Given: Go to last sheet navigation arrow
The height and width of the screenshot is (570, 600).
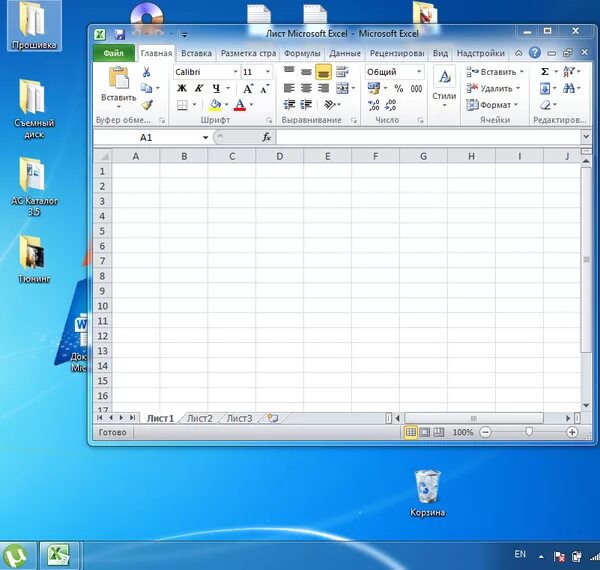Looking at the screenshot, I should click(132, 418).
